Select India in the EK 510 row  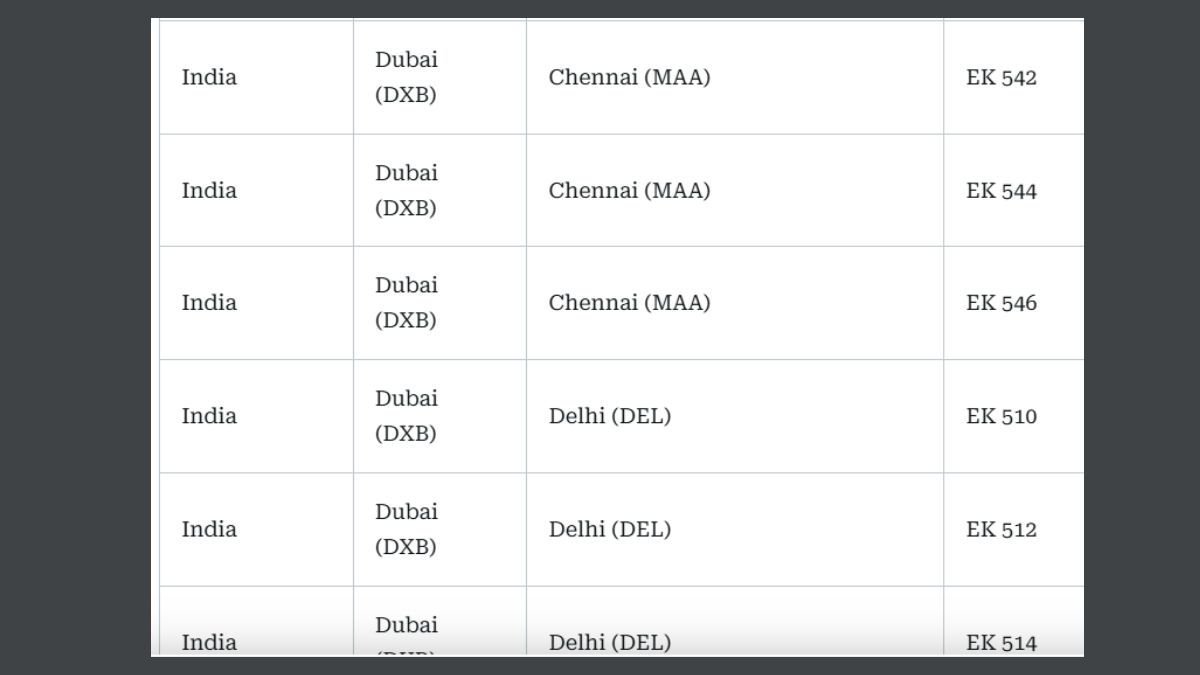coord(209,416)
